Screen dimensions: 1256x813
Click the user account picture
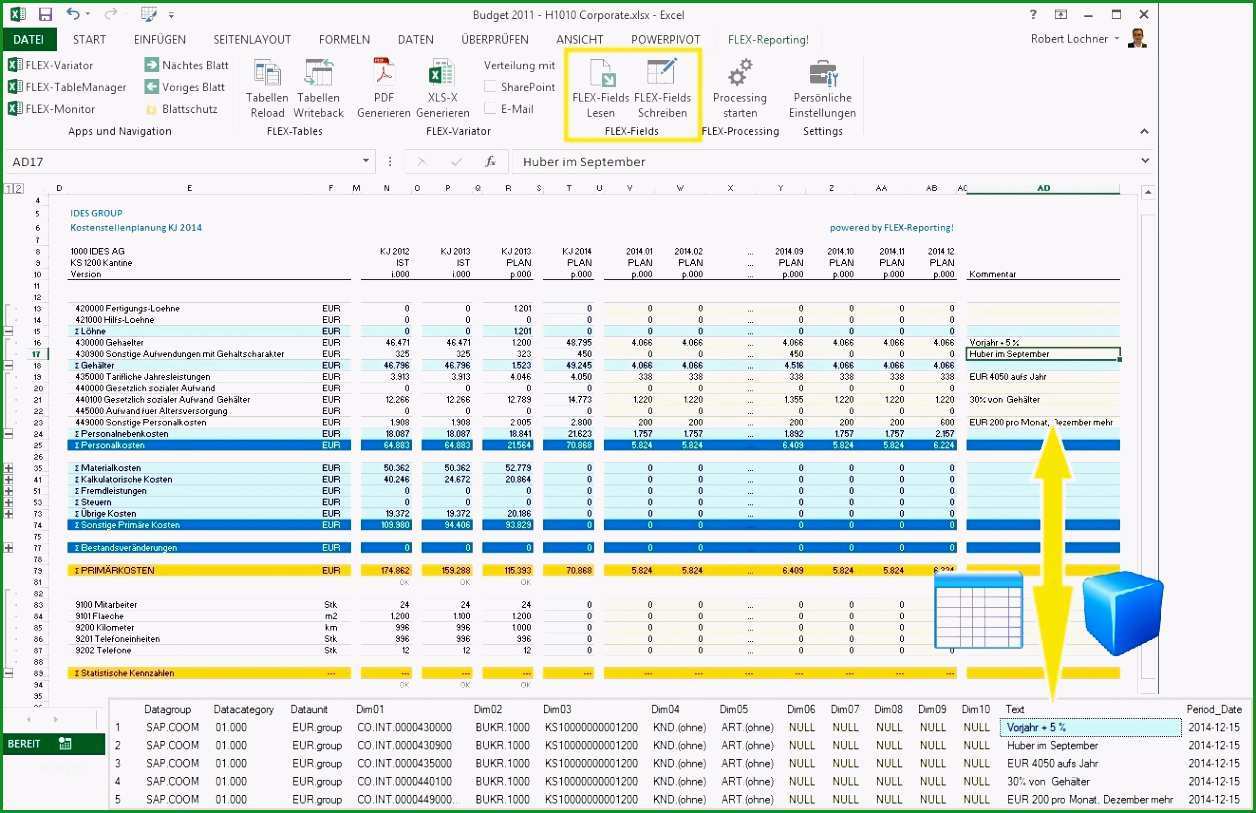click(1136, 39)
